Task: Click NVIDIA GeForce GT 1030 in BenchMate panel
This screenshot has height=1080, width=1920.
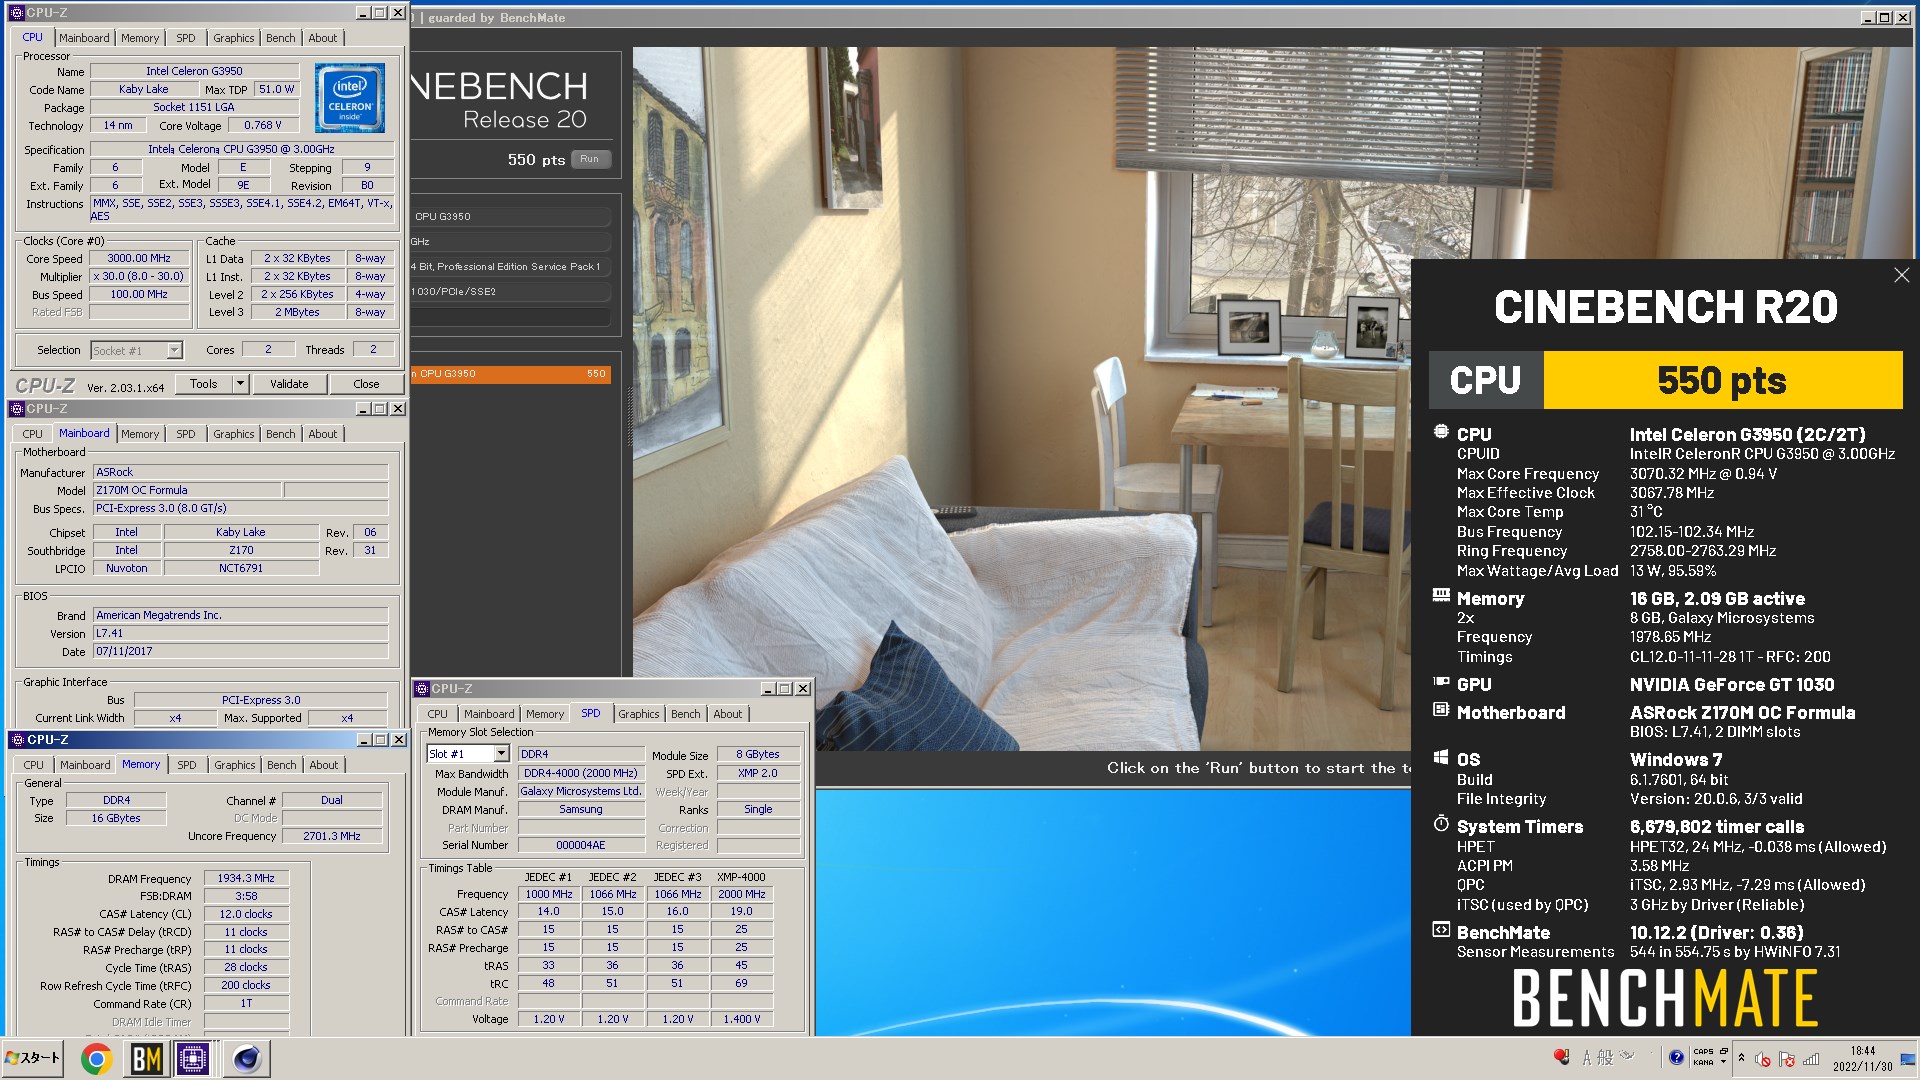Action: click(1732, 685)
